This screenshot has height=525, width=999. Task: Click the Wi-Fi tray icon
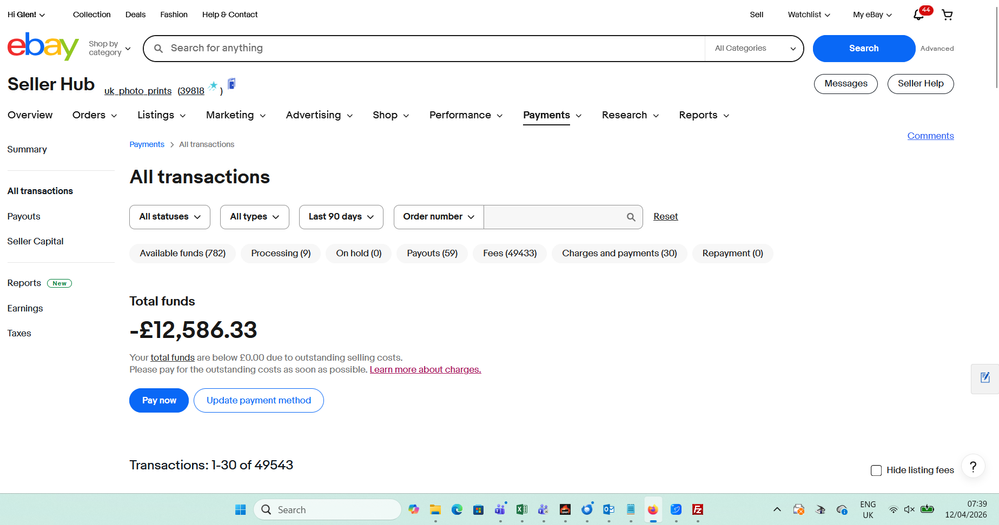pos(893,510)
